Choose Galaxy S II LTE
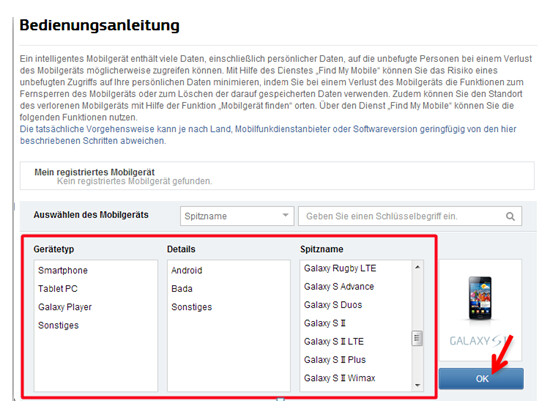 (334, 341)
